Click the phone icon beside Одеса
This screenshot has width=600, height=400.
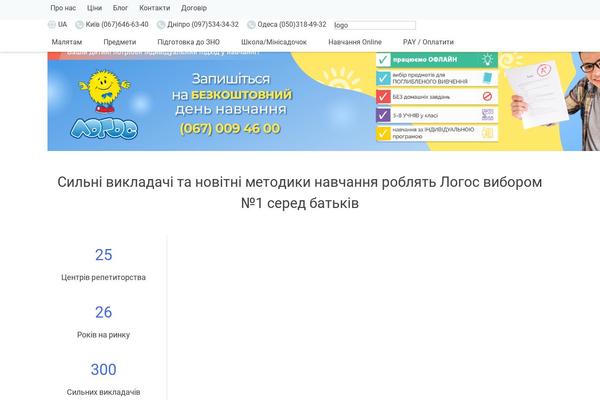point(251,24)
